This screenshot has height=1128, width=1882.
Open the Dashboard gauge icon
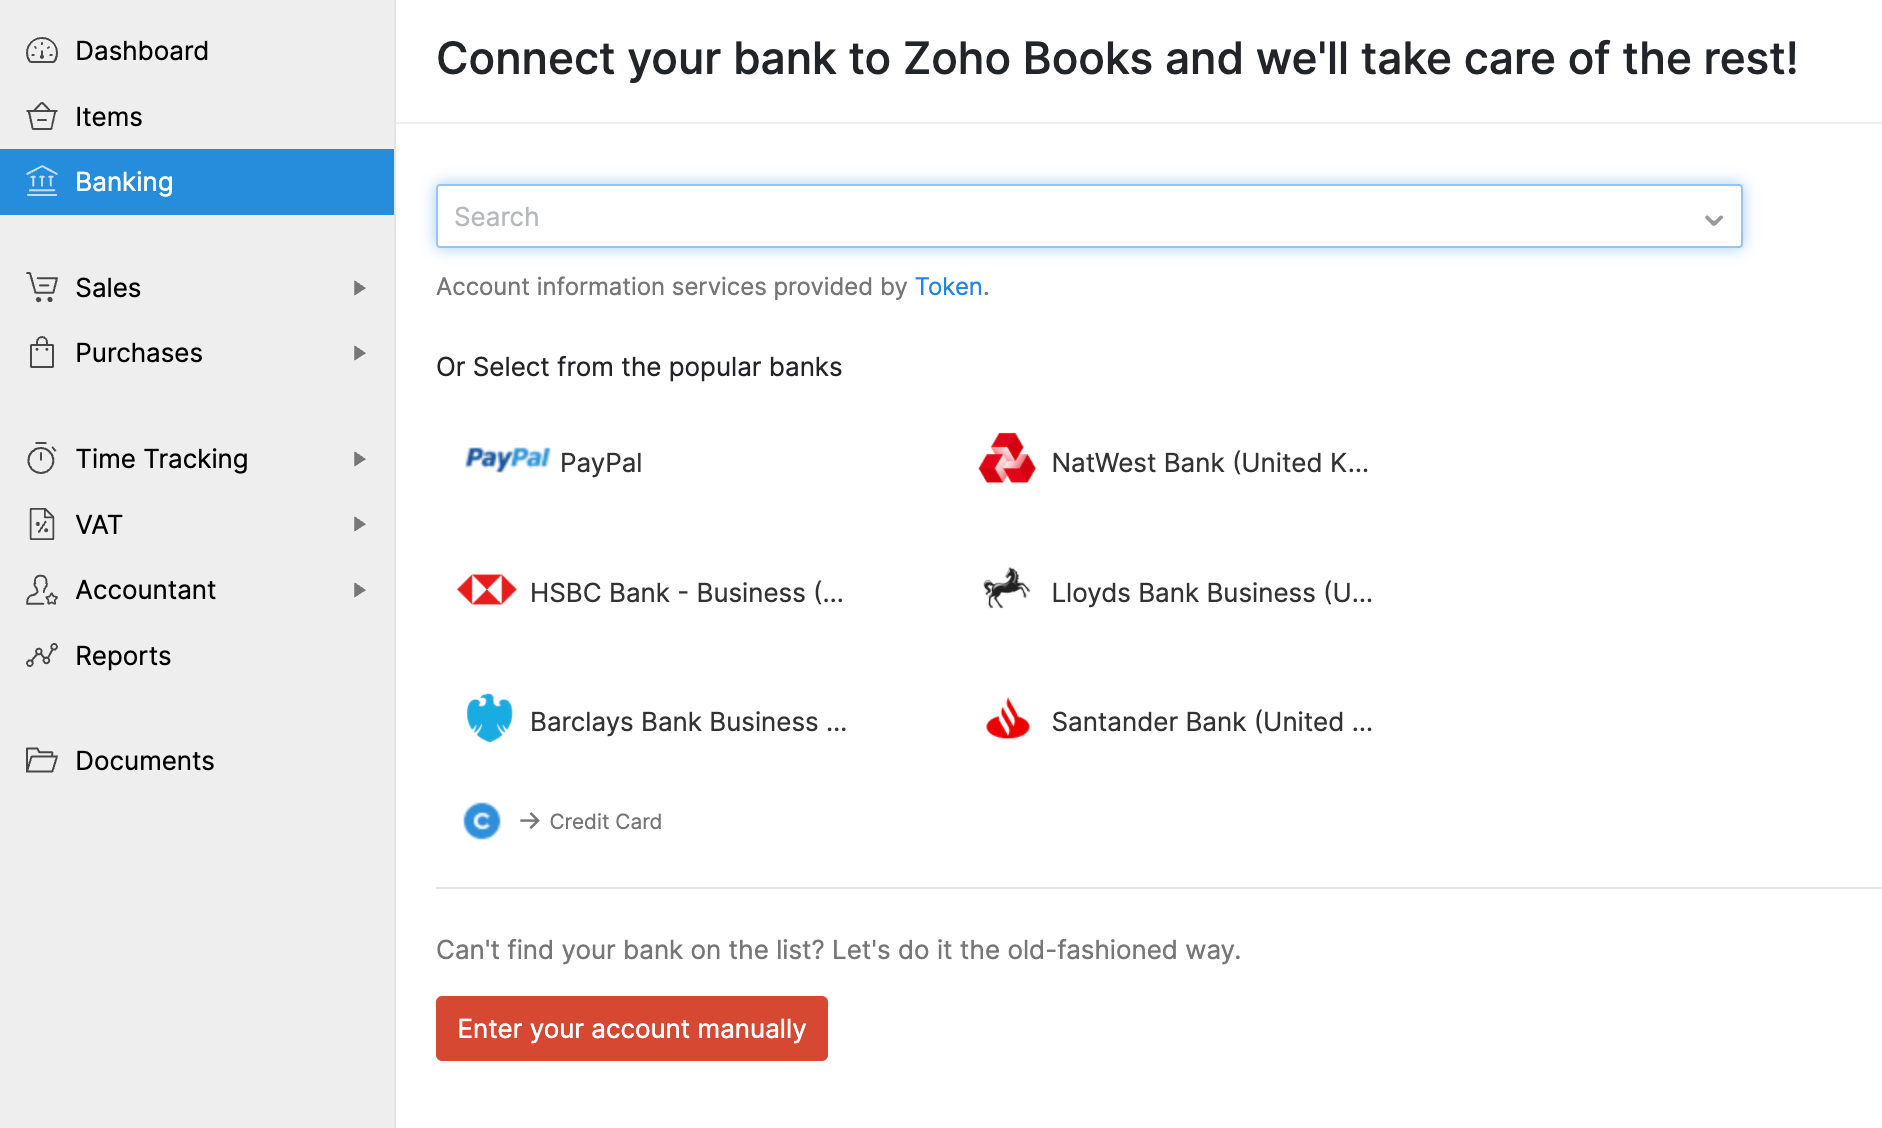pyautogui.click(x=42, y=51)
